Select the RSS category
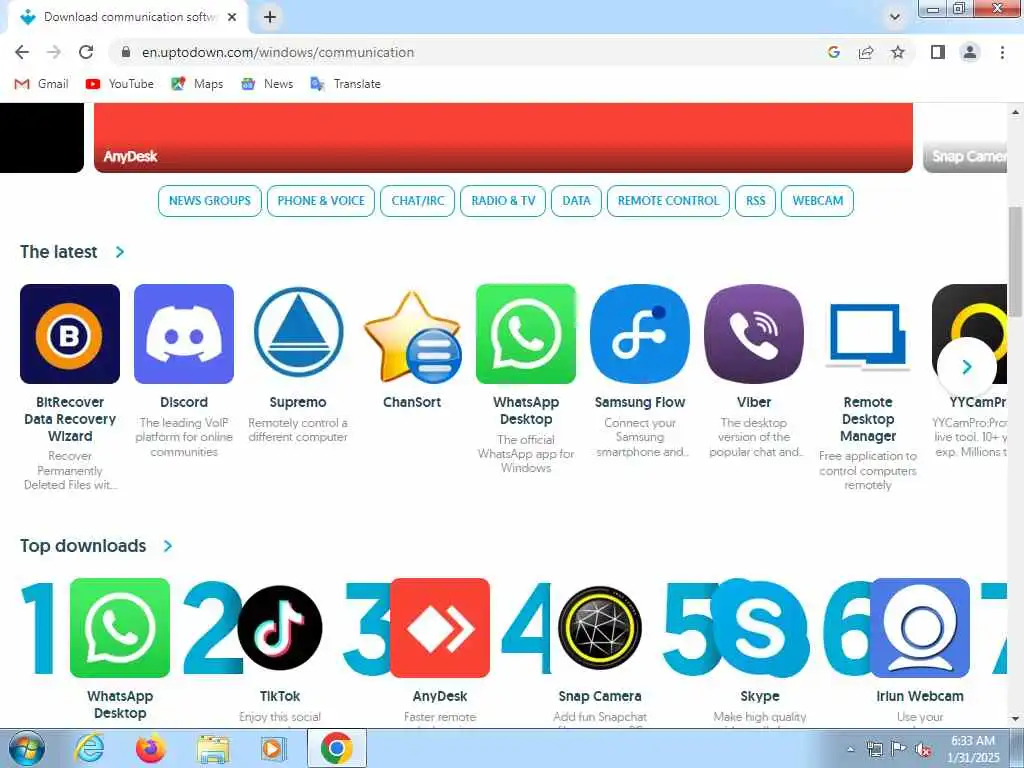 [x=756, y=201]
